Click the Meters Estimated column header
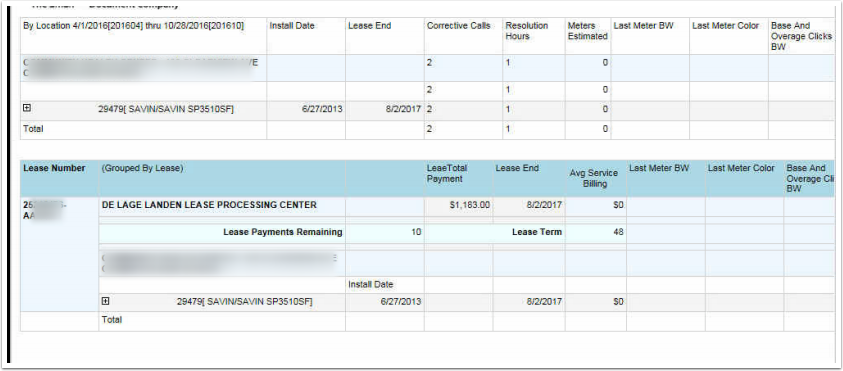 pos(588,31)
